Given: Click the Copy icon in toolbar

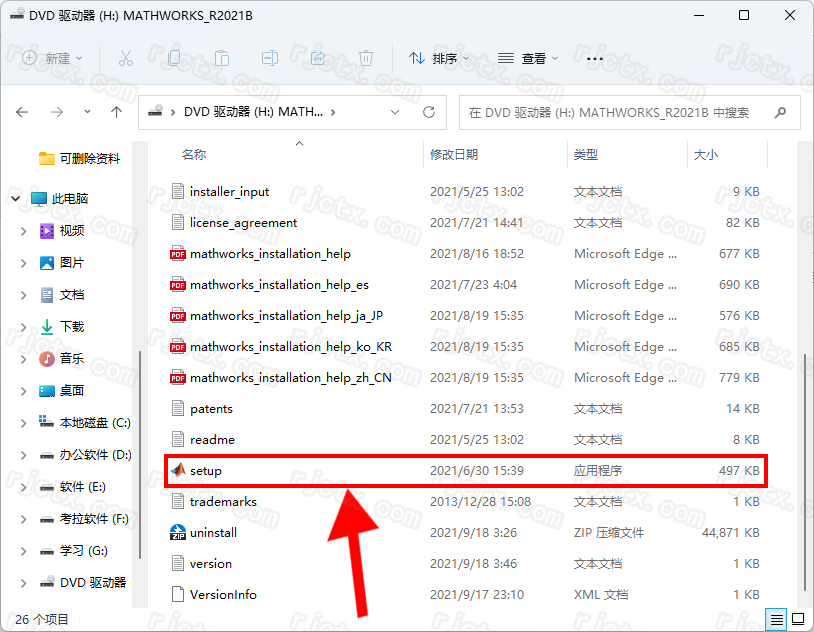Looking at the screenshot, I should click(x=174, y=58).
